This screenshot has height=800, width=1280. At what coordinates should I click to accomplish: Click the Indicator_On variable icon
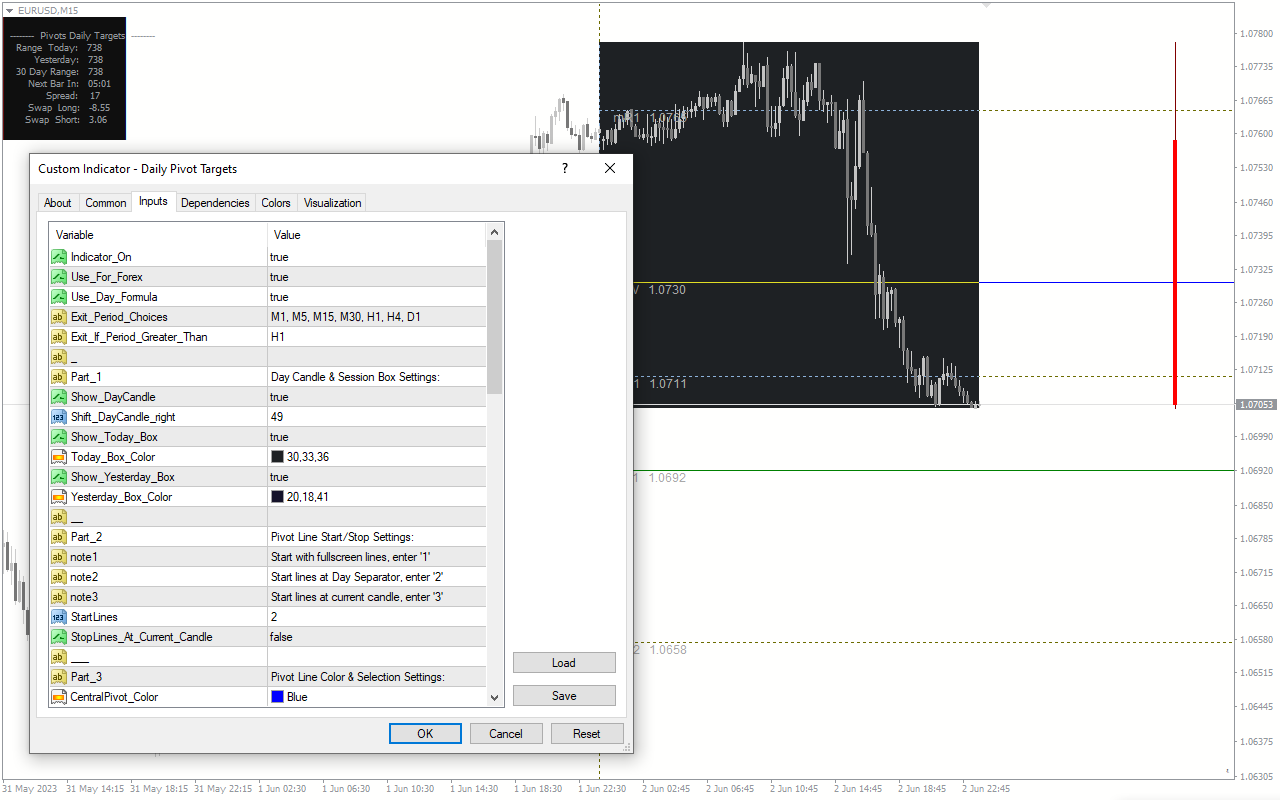click(x=58, y=257)
